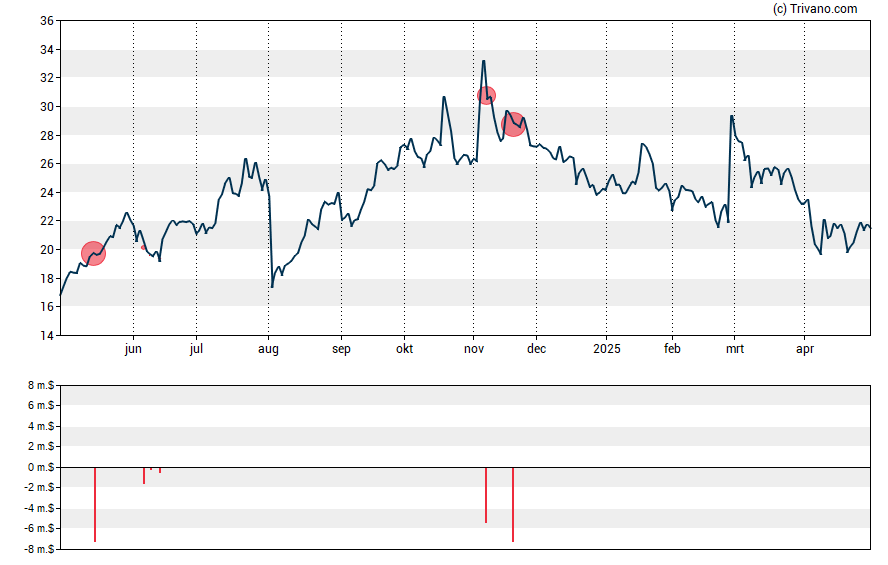Image resolution: width=888 pixels, height=565 pixels.
Task: Click the '18' price axis label
Action: tap(47, 279)
